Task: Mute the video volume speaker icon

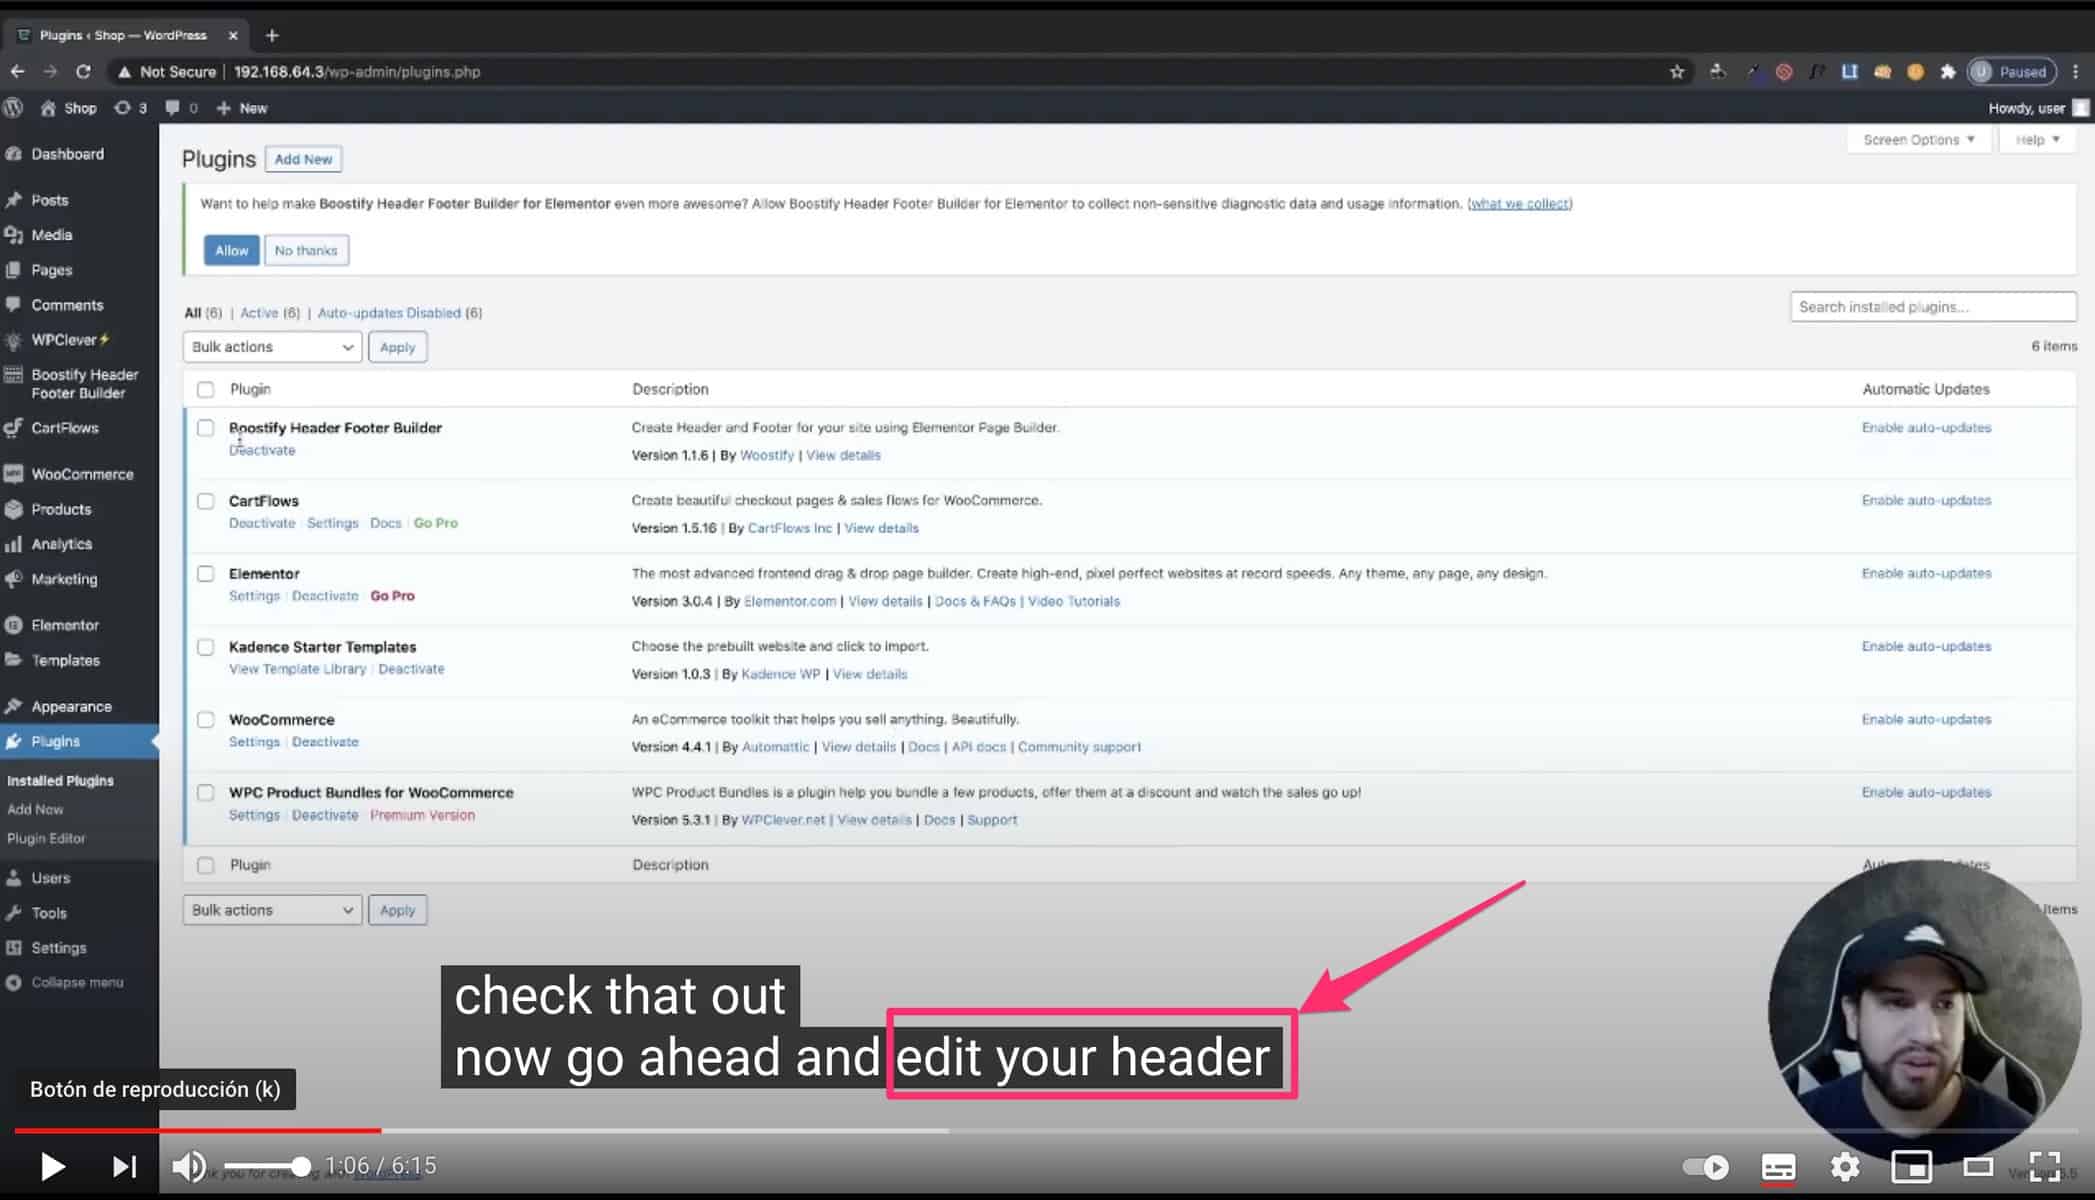Action: [x=189, y=1166]
